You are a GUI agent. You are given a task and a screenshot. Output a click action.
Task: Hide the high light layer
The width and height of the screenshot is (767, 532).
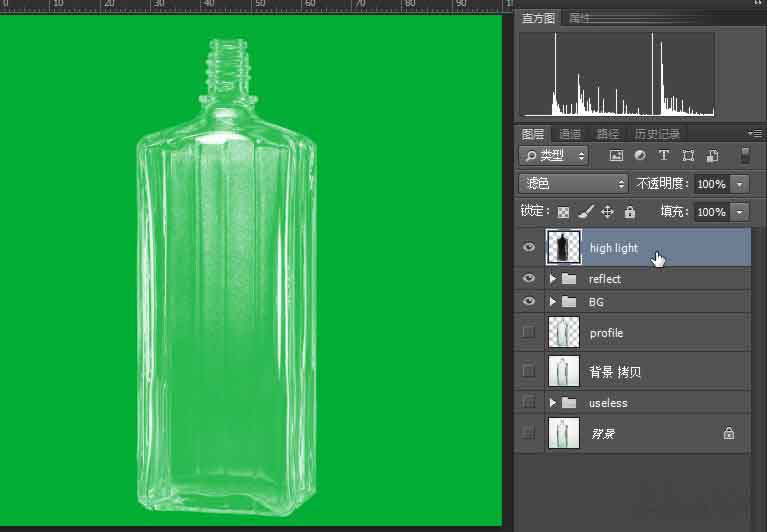pyautogui.click(x=529, y=248)
